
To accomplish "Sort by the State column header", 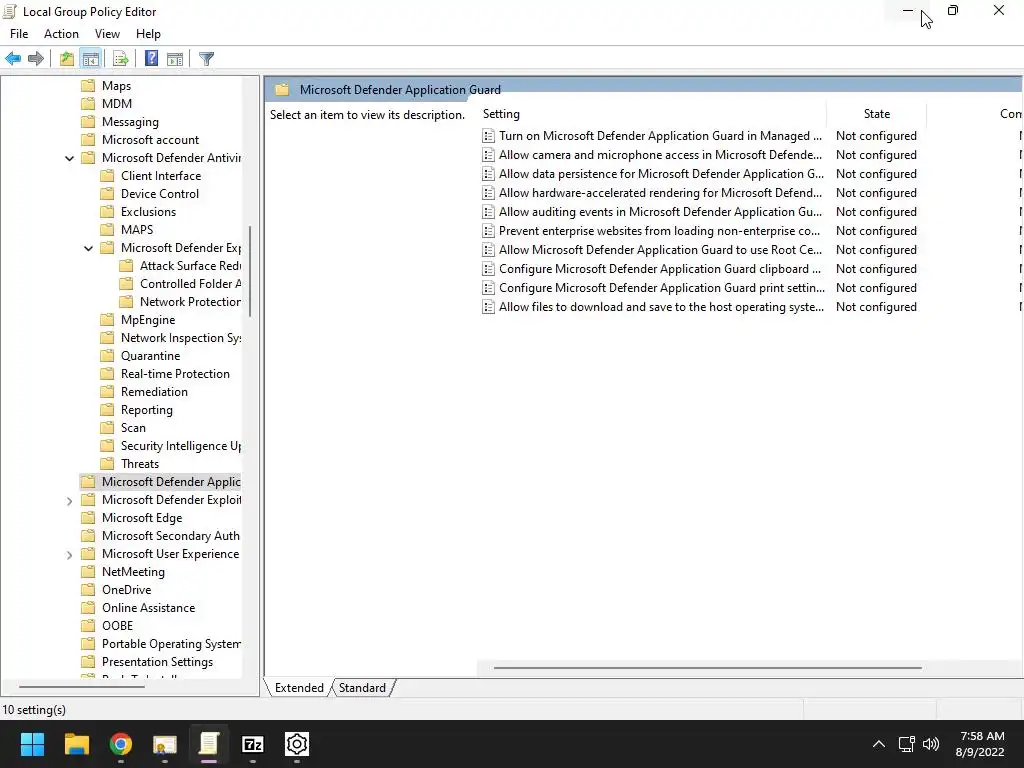I will coord(876,114).
